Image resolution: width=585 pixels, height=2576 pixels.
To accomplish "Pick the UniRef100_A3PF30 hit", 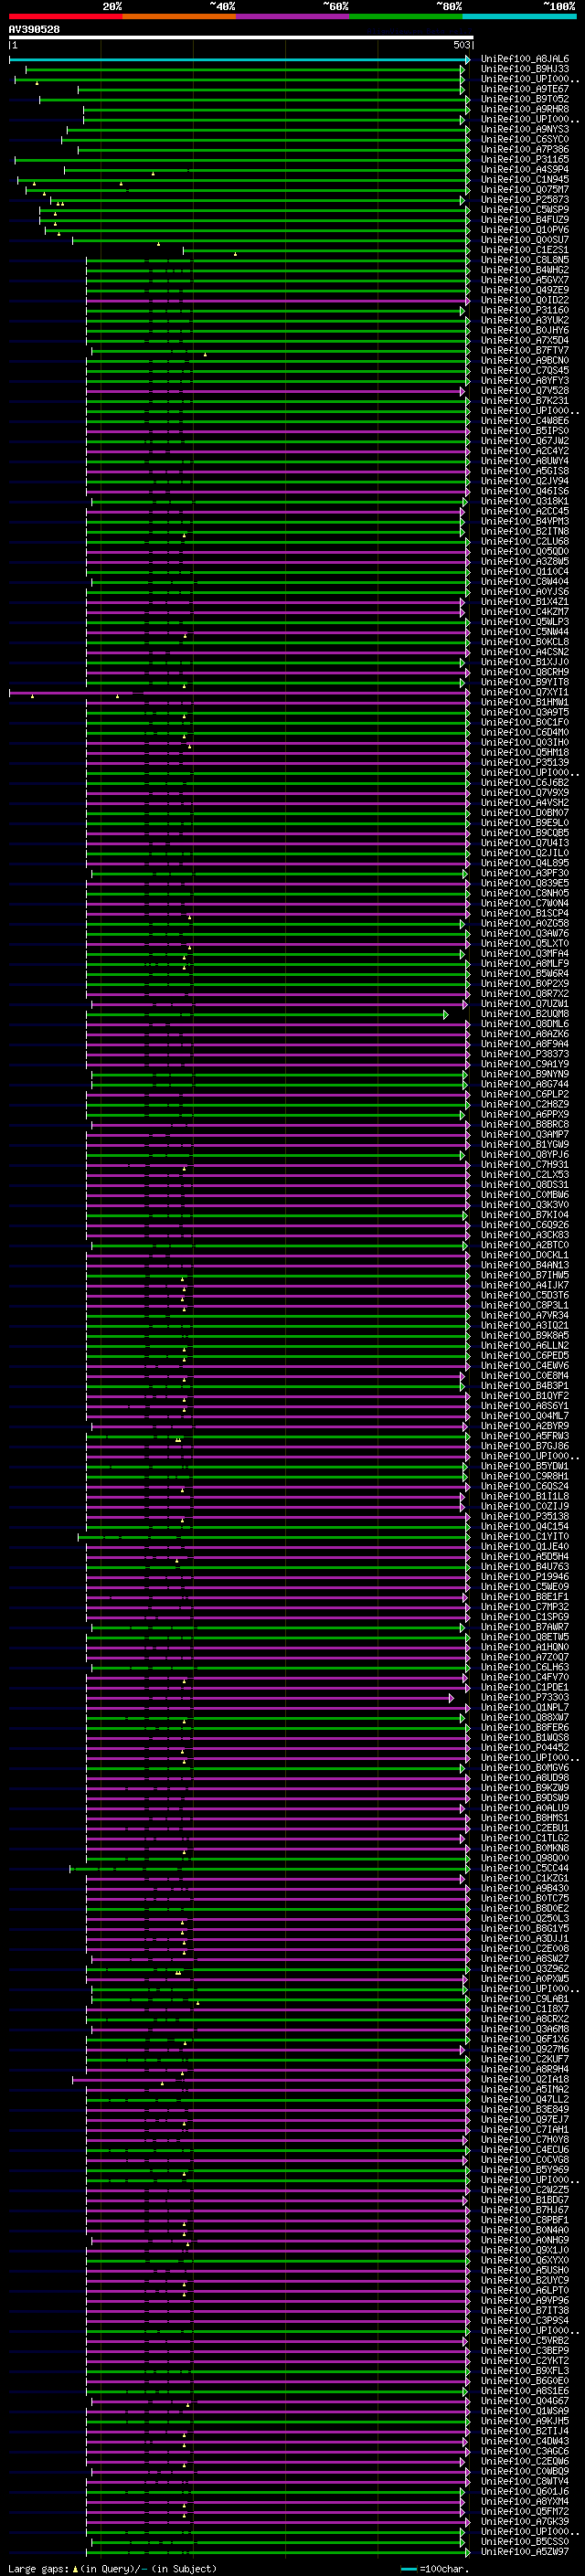I will [x=525, y=873].
